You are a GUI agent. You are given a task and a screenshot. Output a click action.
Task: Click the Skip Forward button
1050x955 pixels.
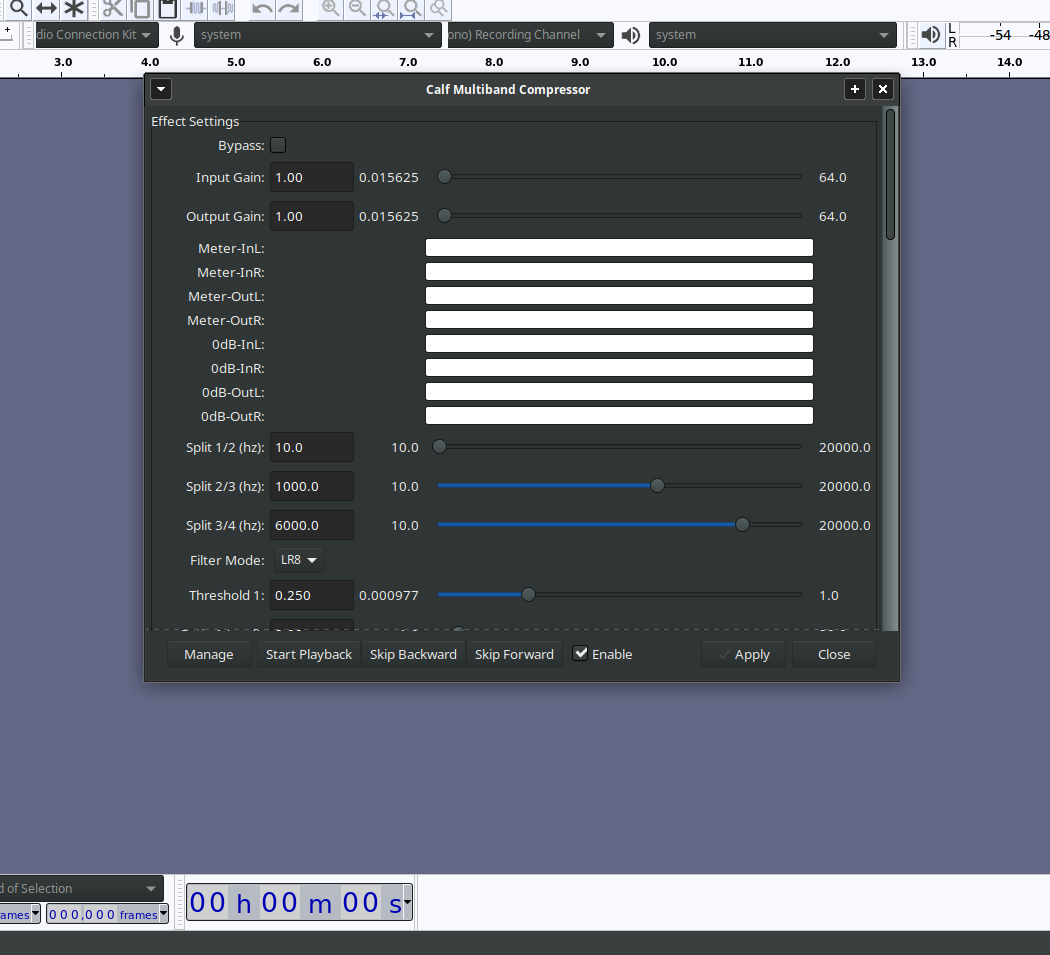[514, 654]
